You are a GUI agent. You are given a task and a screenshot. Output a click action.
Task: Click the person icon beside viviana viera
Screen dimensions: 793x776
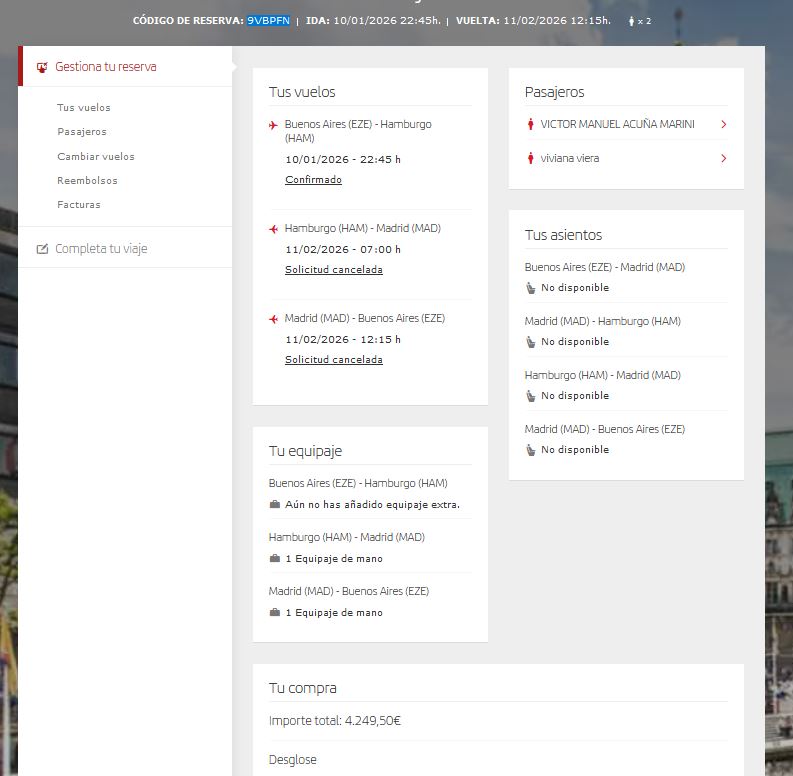[x=530, y=158]
